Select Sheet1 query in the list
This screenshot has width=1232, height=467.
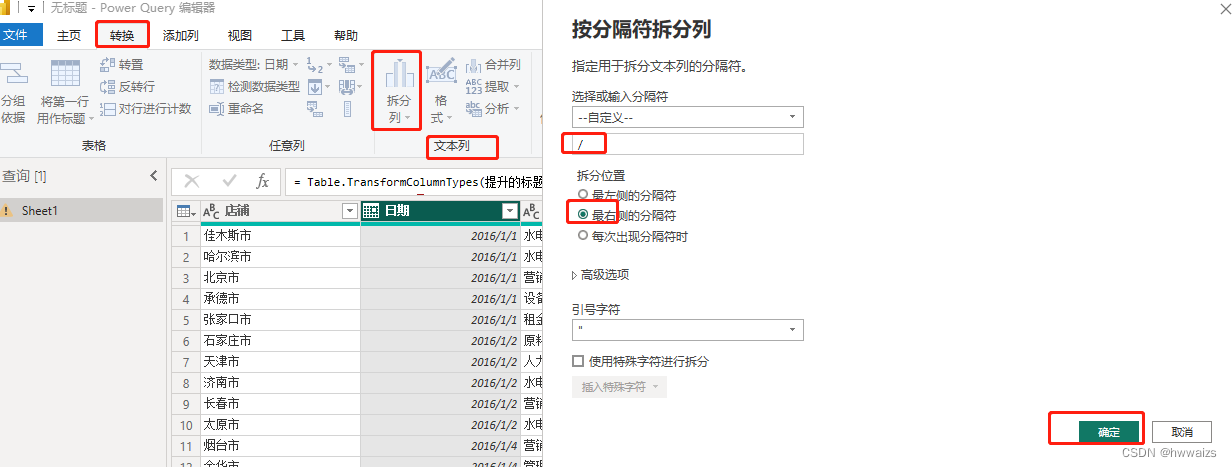coord(81,210)
